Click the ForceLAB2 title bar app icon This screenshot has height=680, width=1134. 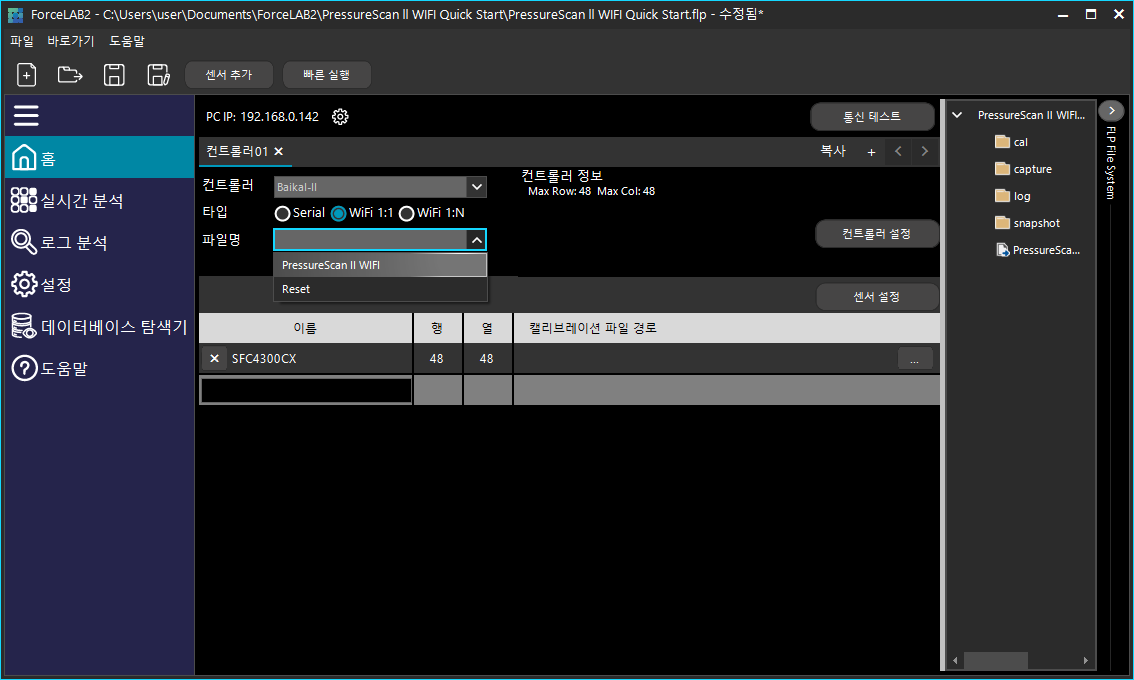(15, 14)
